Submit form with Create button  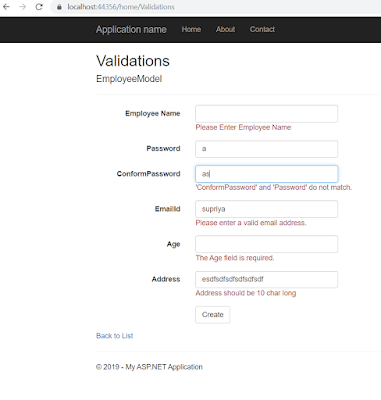(213, 315)
